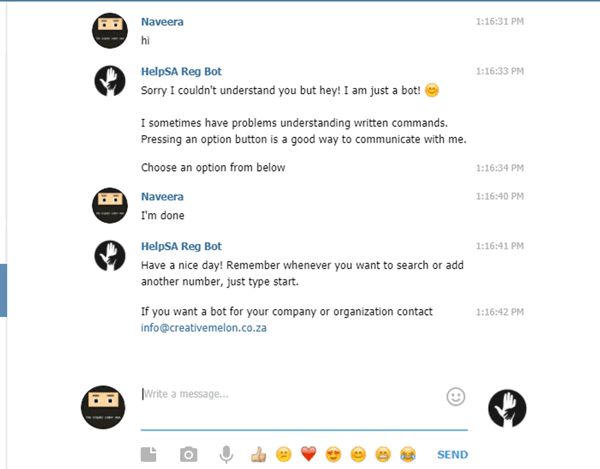
Task: Click the attach file icon
Action: click(x=149, y=455)
